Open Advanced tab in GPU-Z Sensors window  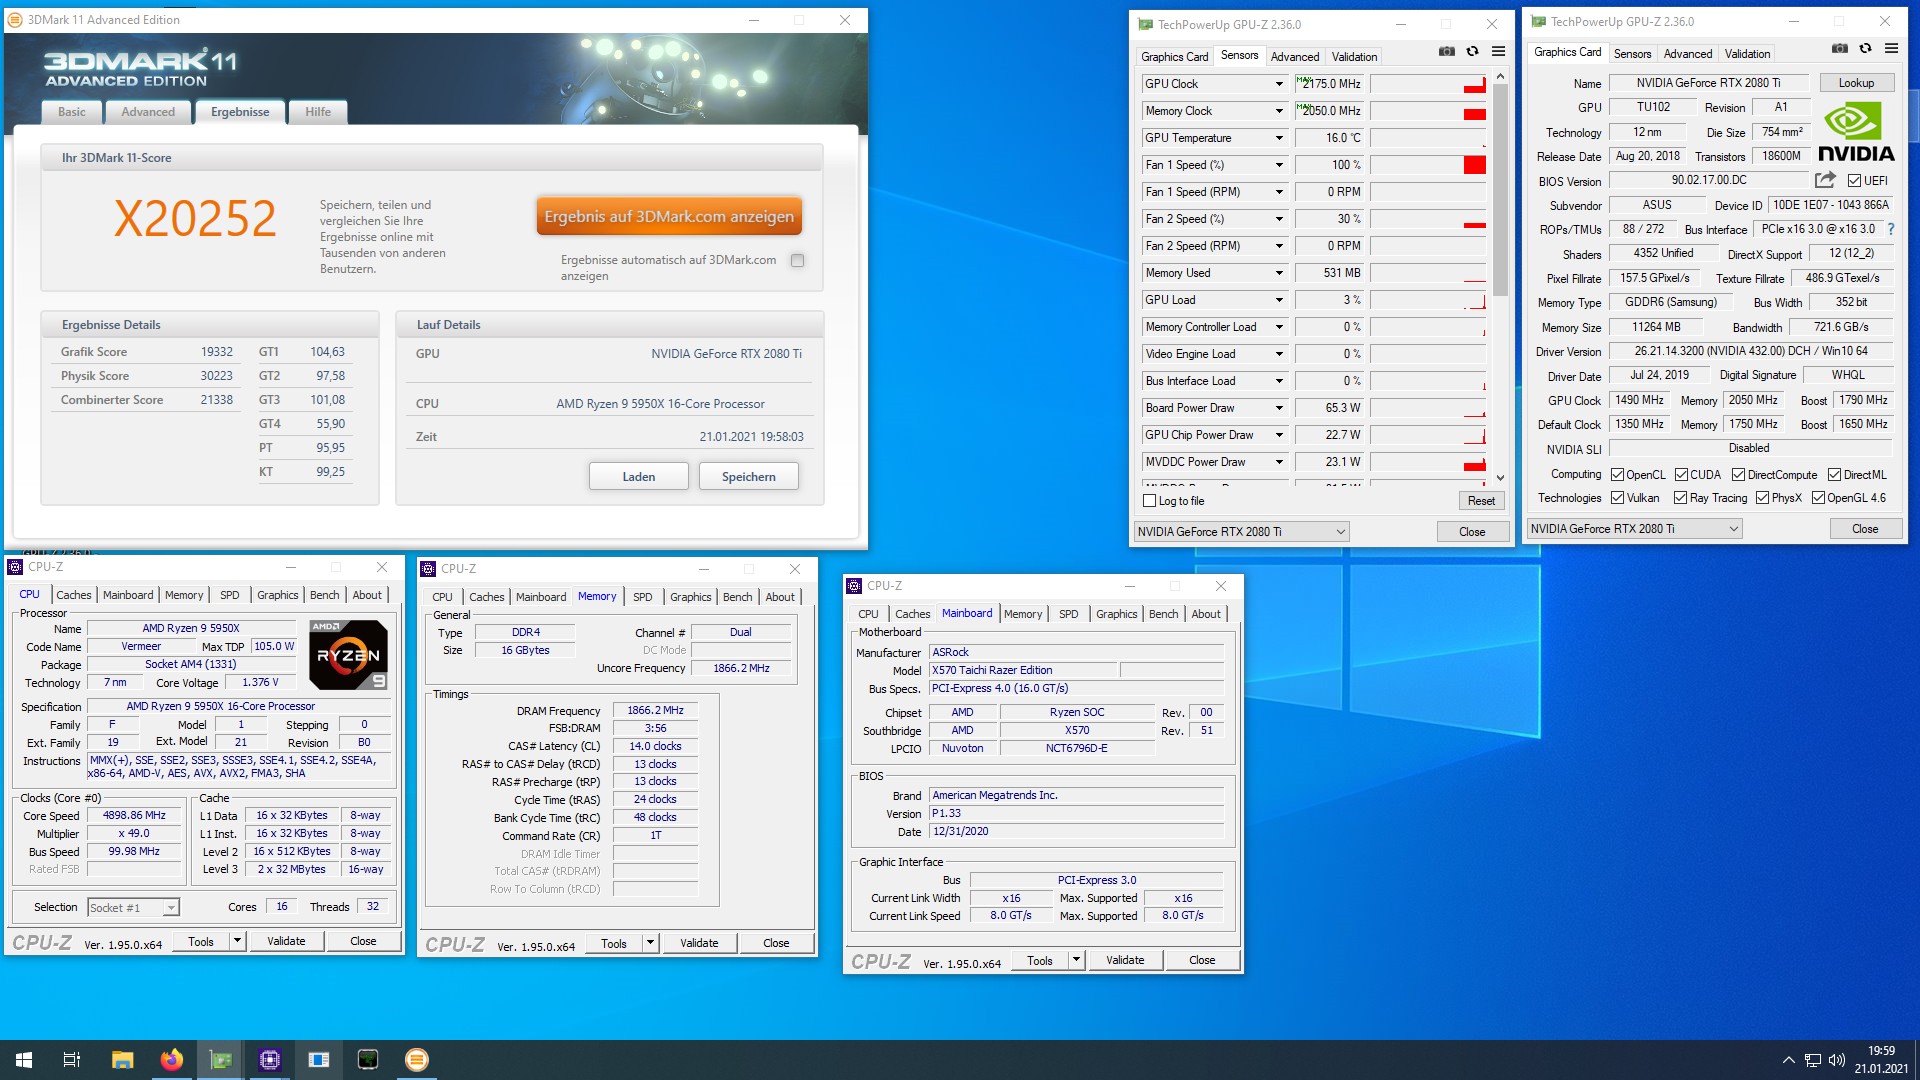pos(1295,57)
